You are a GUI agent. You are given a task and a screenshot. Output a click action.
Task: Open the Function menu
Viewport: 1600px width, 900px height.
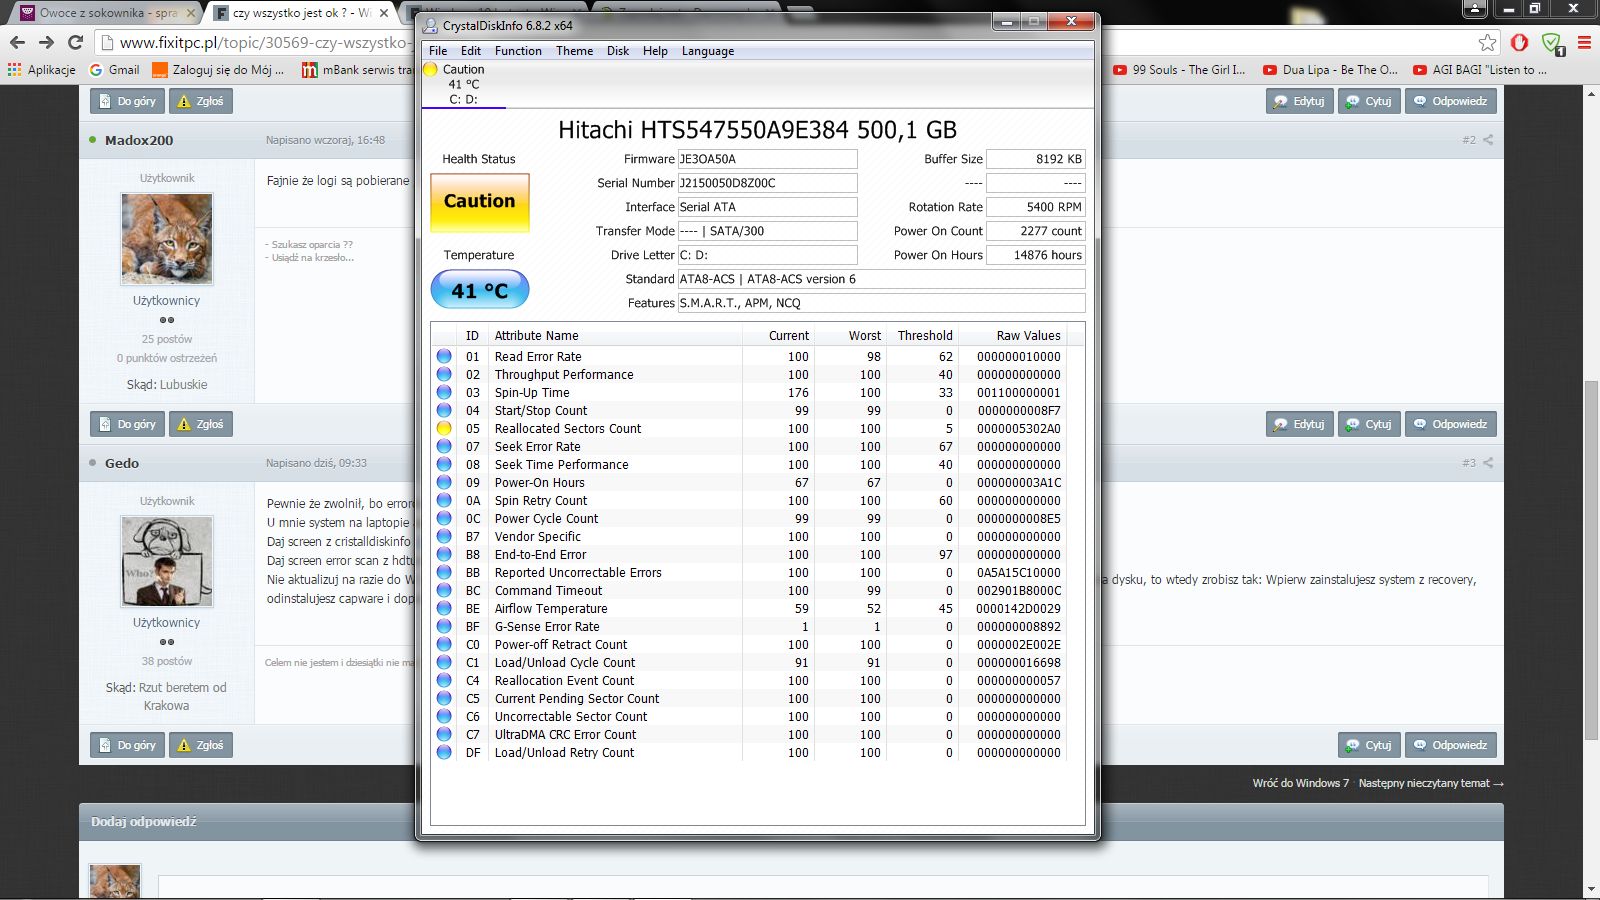point(518,51)
